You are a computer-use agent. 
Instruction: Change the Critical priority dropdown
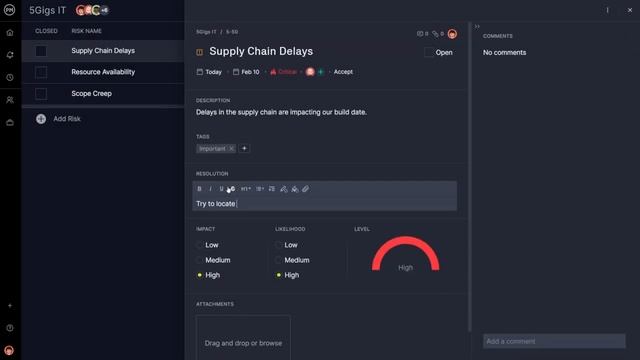283,72
